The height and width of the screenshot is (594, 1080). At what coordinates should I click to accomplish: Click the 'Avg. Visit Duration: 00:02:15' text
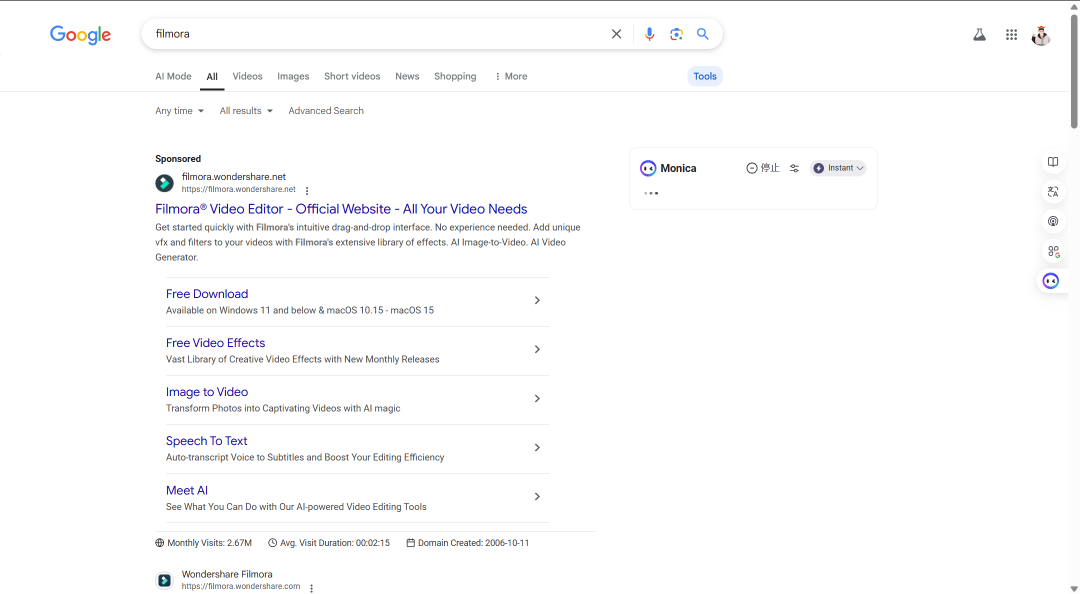(335, 543)
